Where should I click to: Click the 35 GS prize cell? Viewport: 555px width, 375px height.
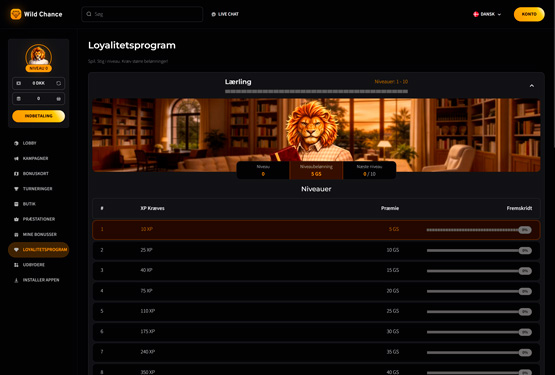[393, 352]
